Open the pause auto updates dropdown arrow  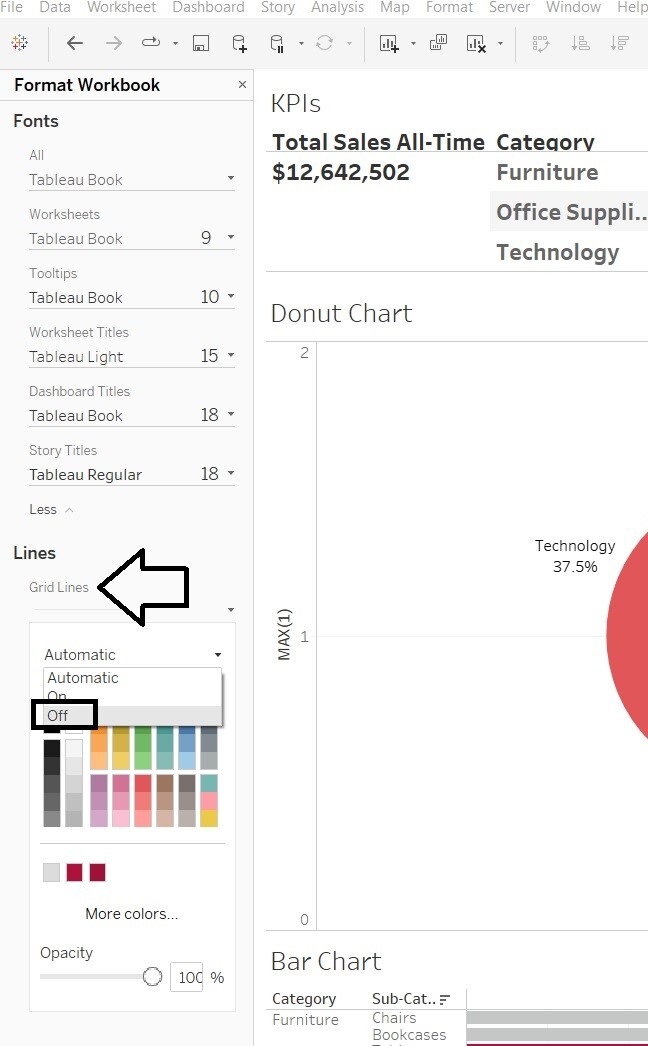point(301,44)
